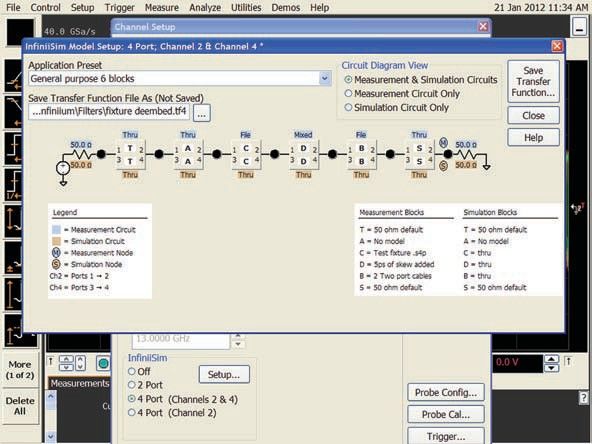The height and width of the screenshot is (444, 592).
Task: Click the Trigger button in Channel Setup
Action: click(x=446, y=436)
